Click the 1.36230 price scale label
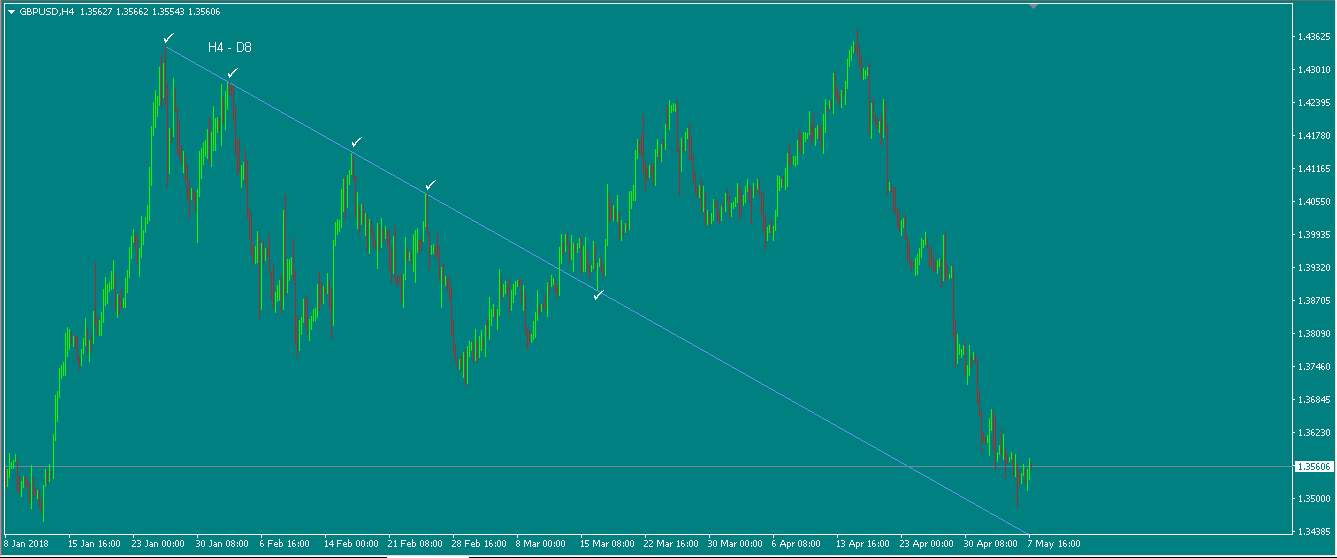This screenshot has height=558, width=1337. point(1313,433)
